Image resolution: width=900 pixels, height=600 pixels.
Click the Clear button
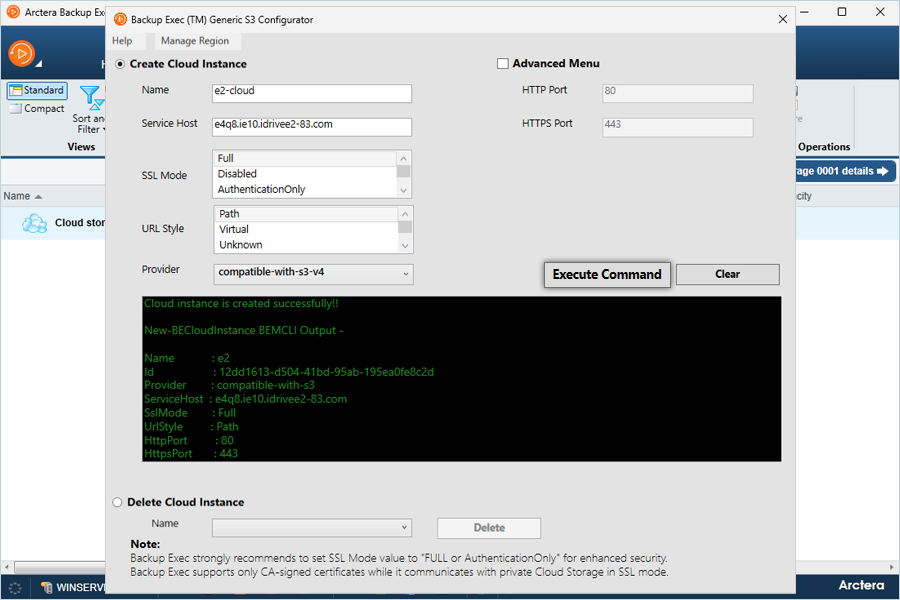coord(727,274)
